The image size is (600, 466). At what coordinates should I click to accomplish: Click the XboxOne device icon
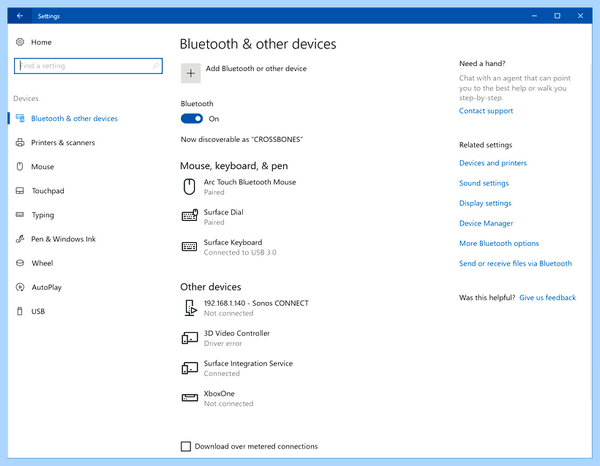point(190,398)
